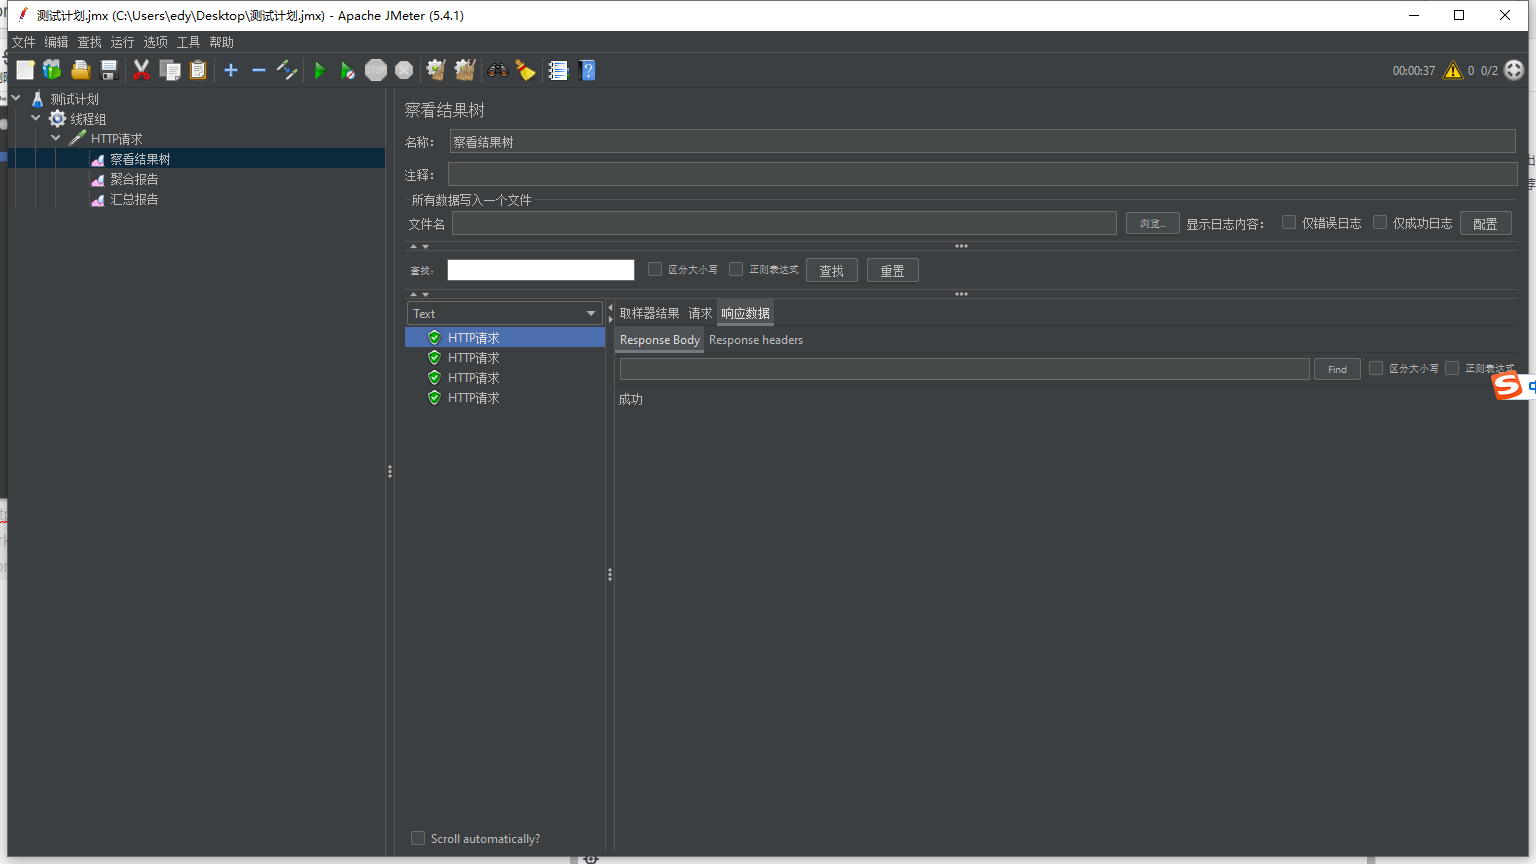Collapse the 测试计划 tree node
The width and height of the screenshot is (1536, 864).
pyautogui.click(x=16, y=98)
